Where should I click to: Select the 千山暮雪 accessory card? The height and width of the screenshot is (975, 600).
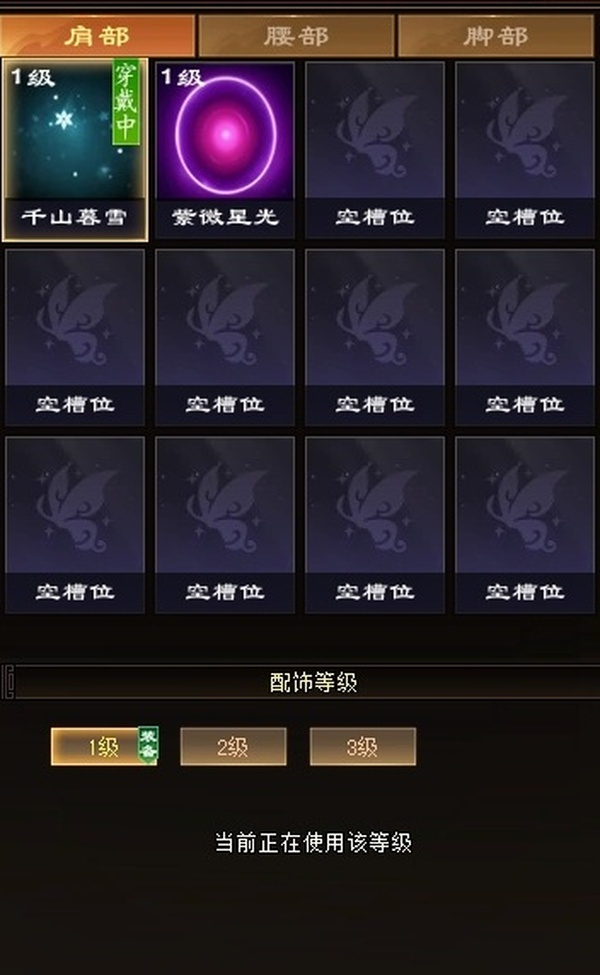(x=75, y=150)
